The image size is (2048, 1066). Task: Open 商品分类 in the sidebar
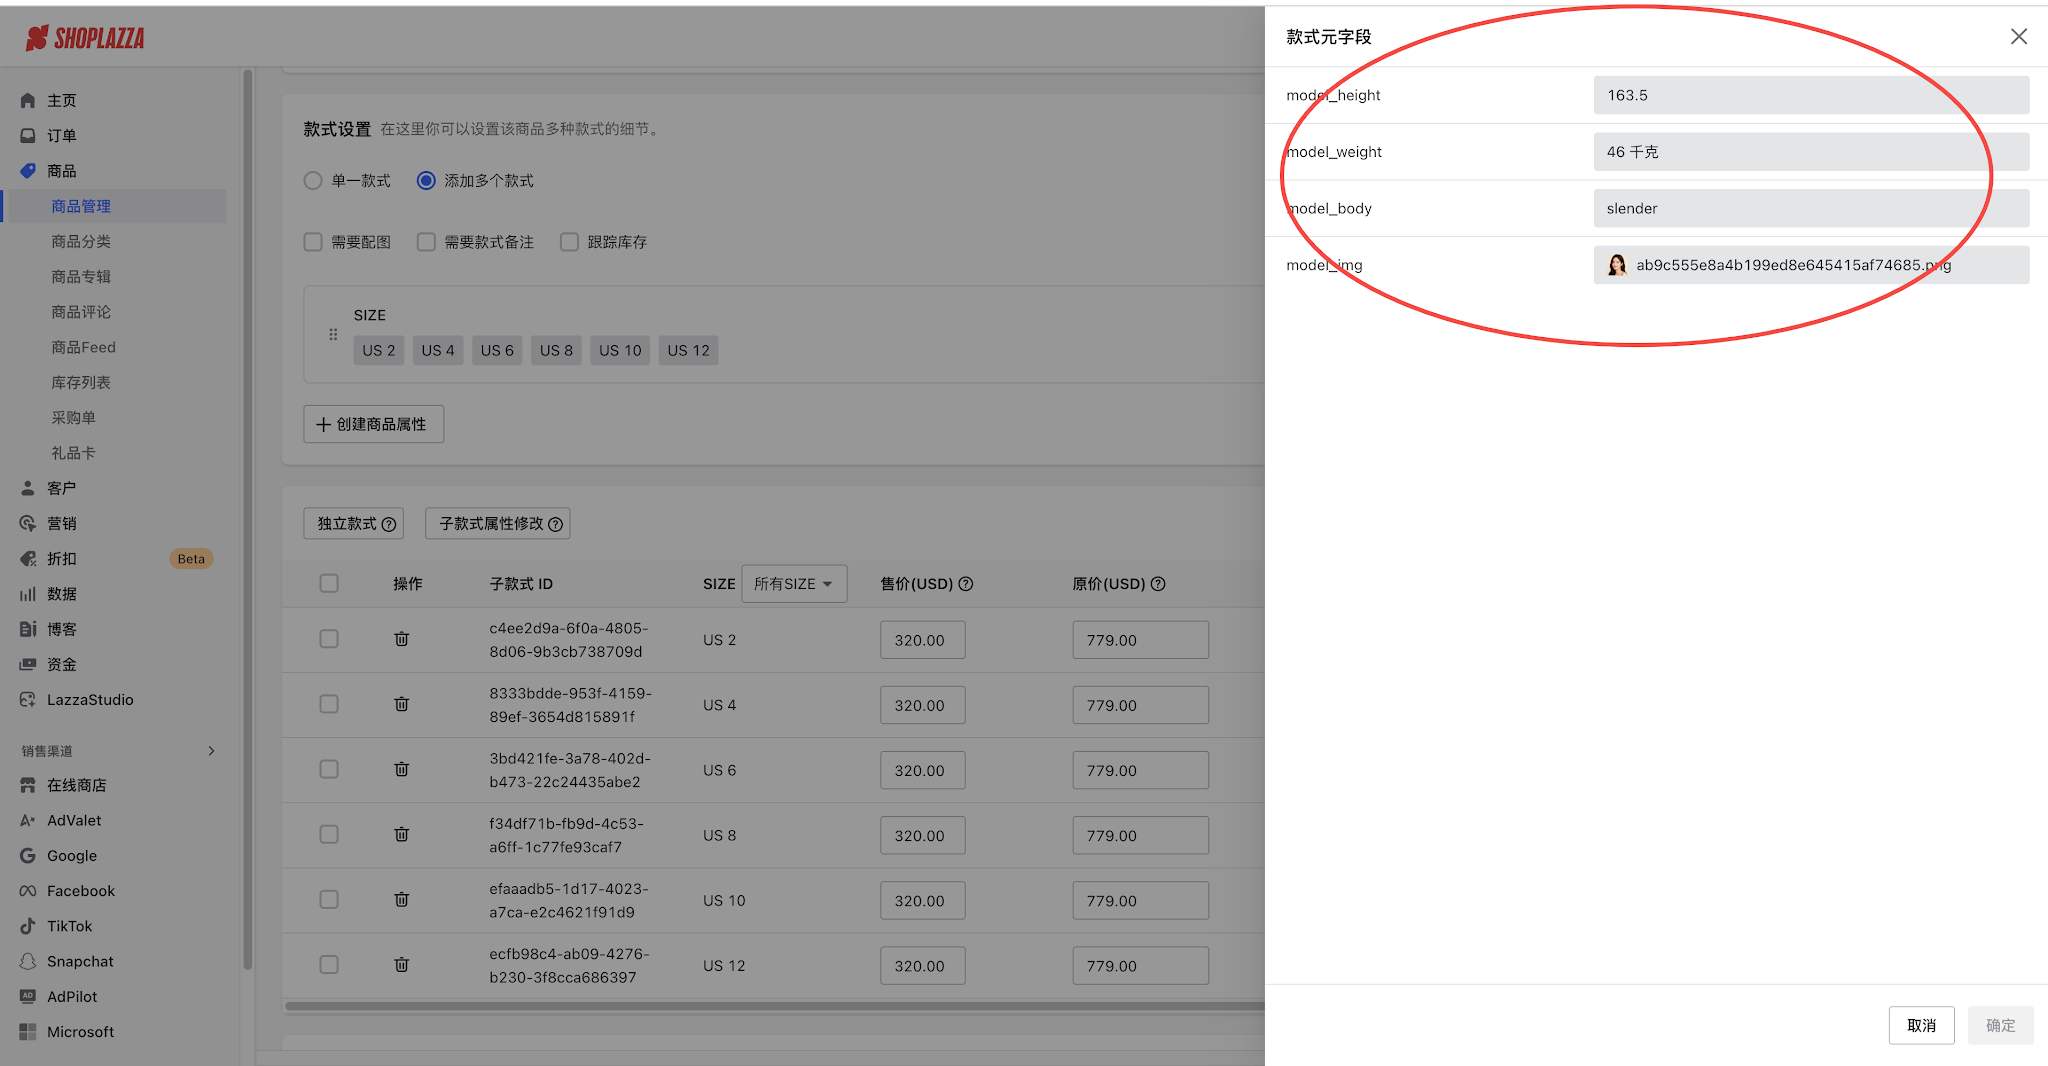[81, 241]
